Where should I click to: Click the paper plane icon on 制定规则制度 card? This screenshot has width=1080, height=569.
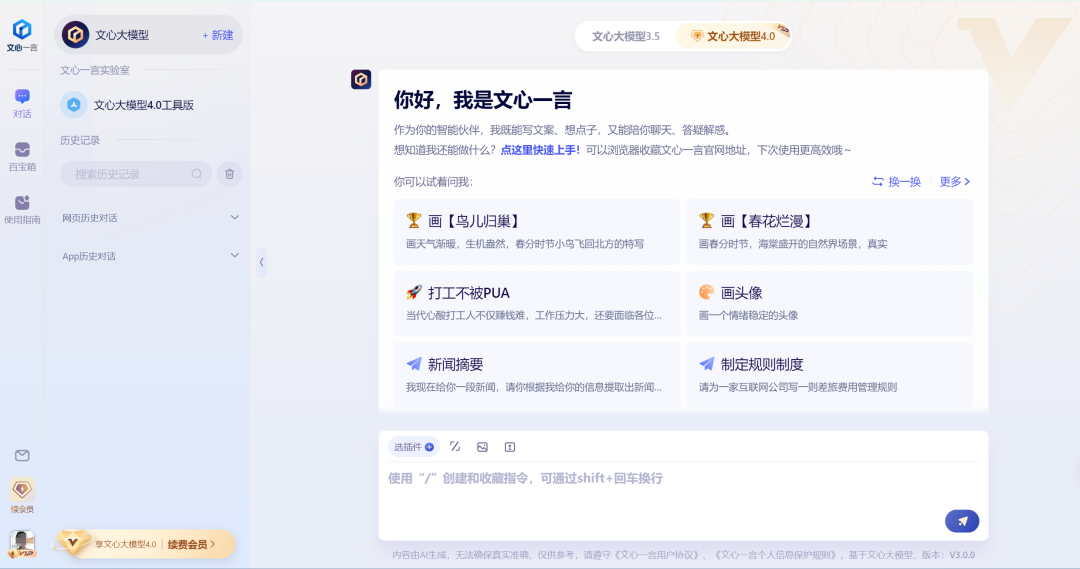click(x=706, y=364)
